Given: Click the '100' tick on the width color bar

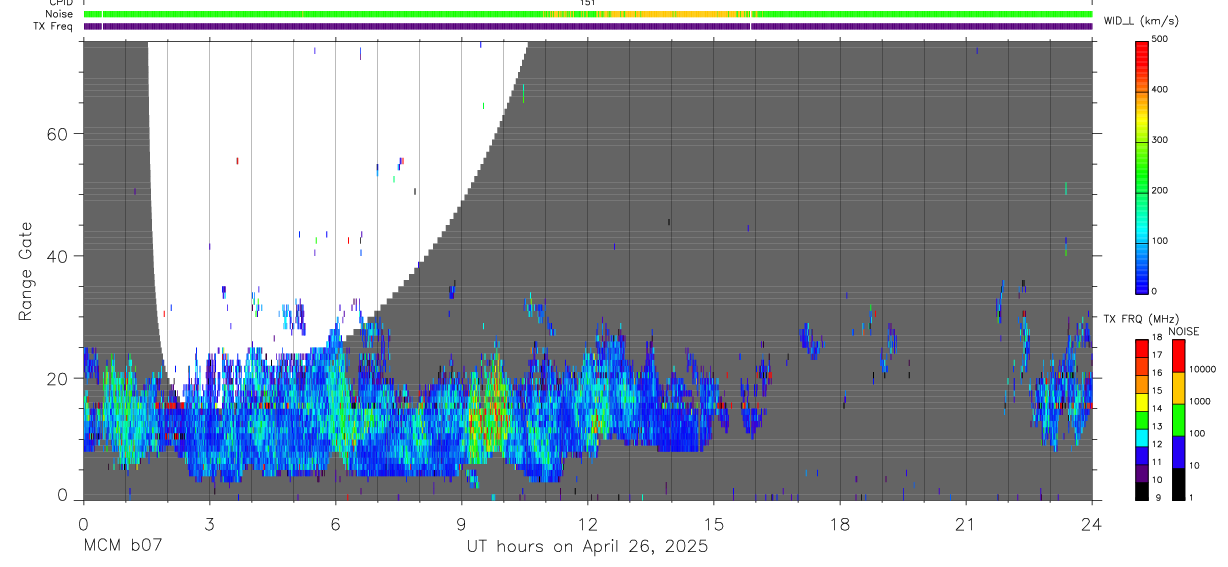Looking at the screenshot, I should coord(1161,241).
